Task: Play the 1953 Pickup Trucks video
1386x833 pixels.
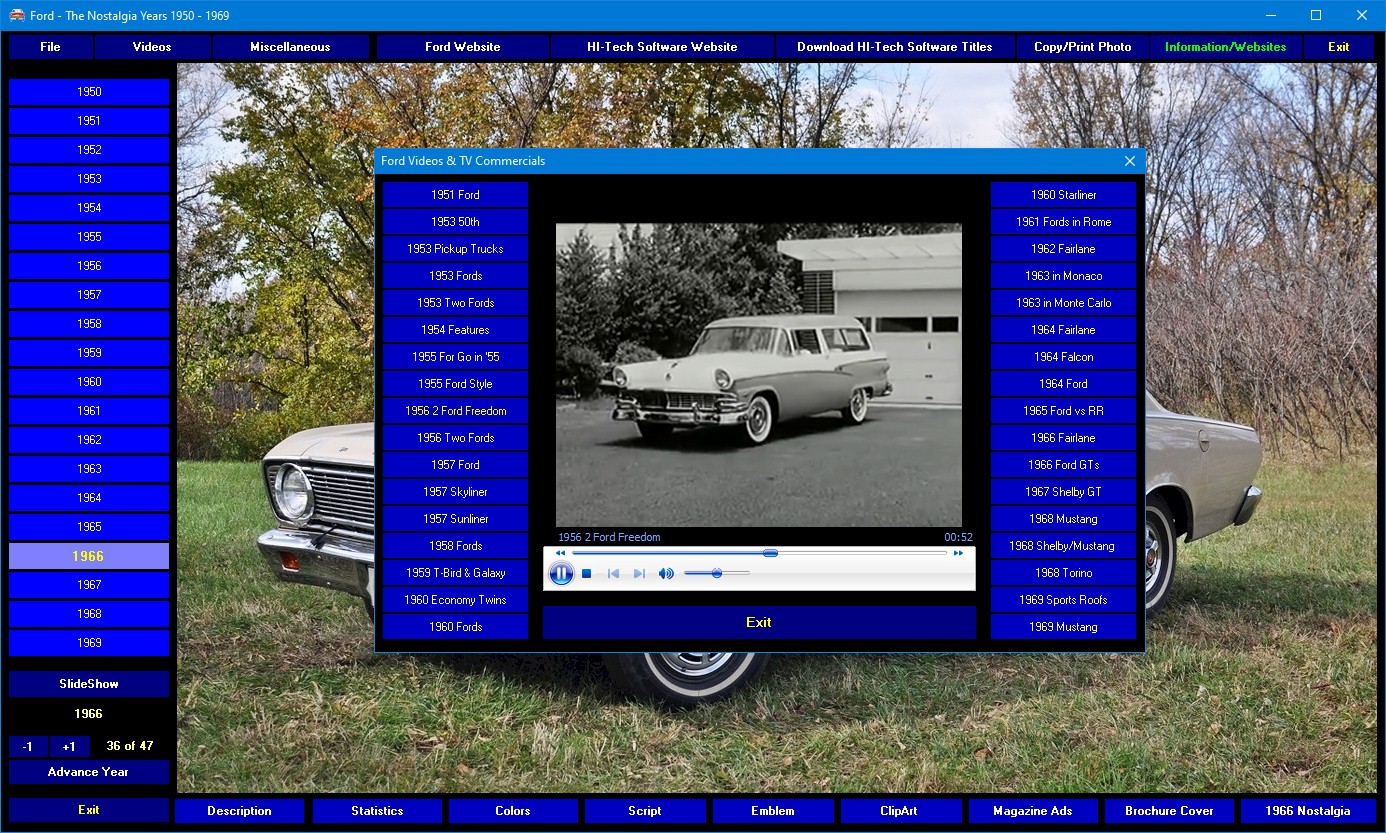Action: coord(455,249)
